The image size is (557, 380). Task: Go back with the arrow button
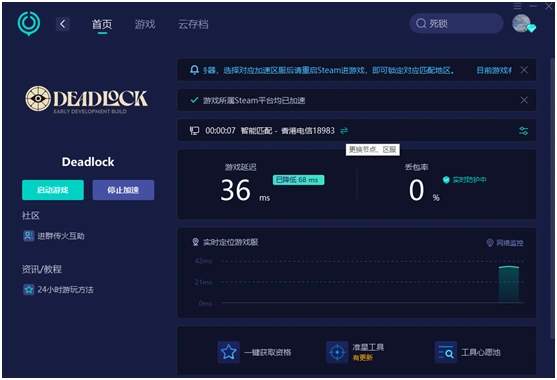coord(63,24)
